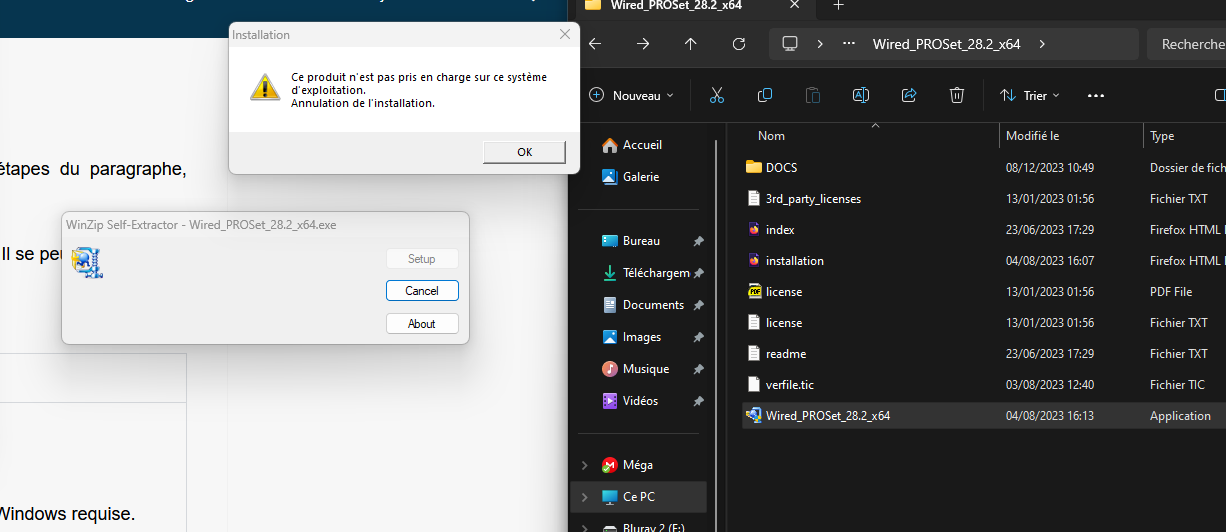Go up one folder level in Explorer
The height and width of the screenshot is (532, 1226).
[x=691, y=44]
